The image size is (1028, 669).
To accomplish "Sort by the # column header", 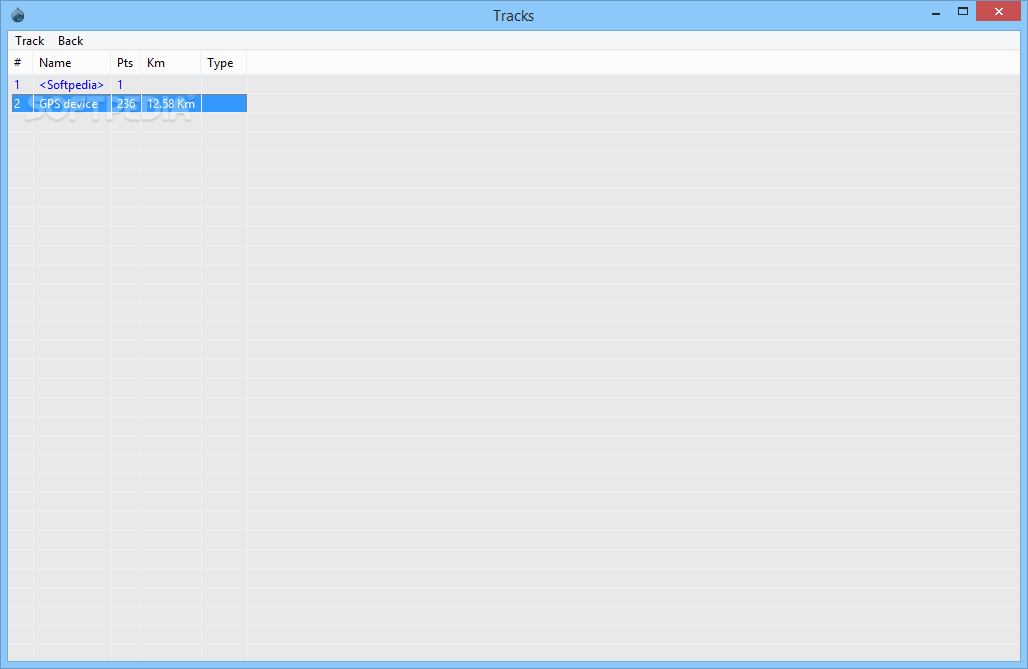I will tap(22, 63).
